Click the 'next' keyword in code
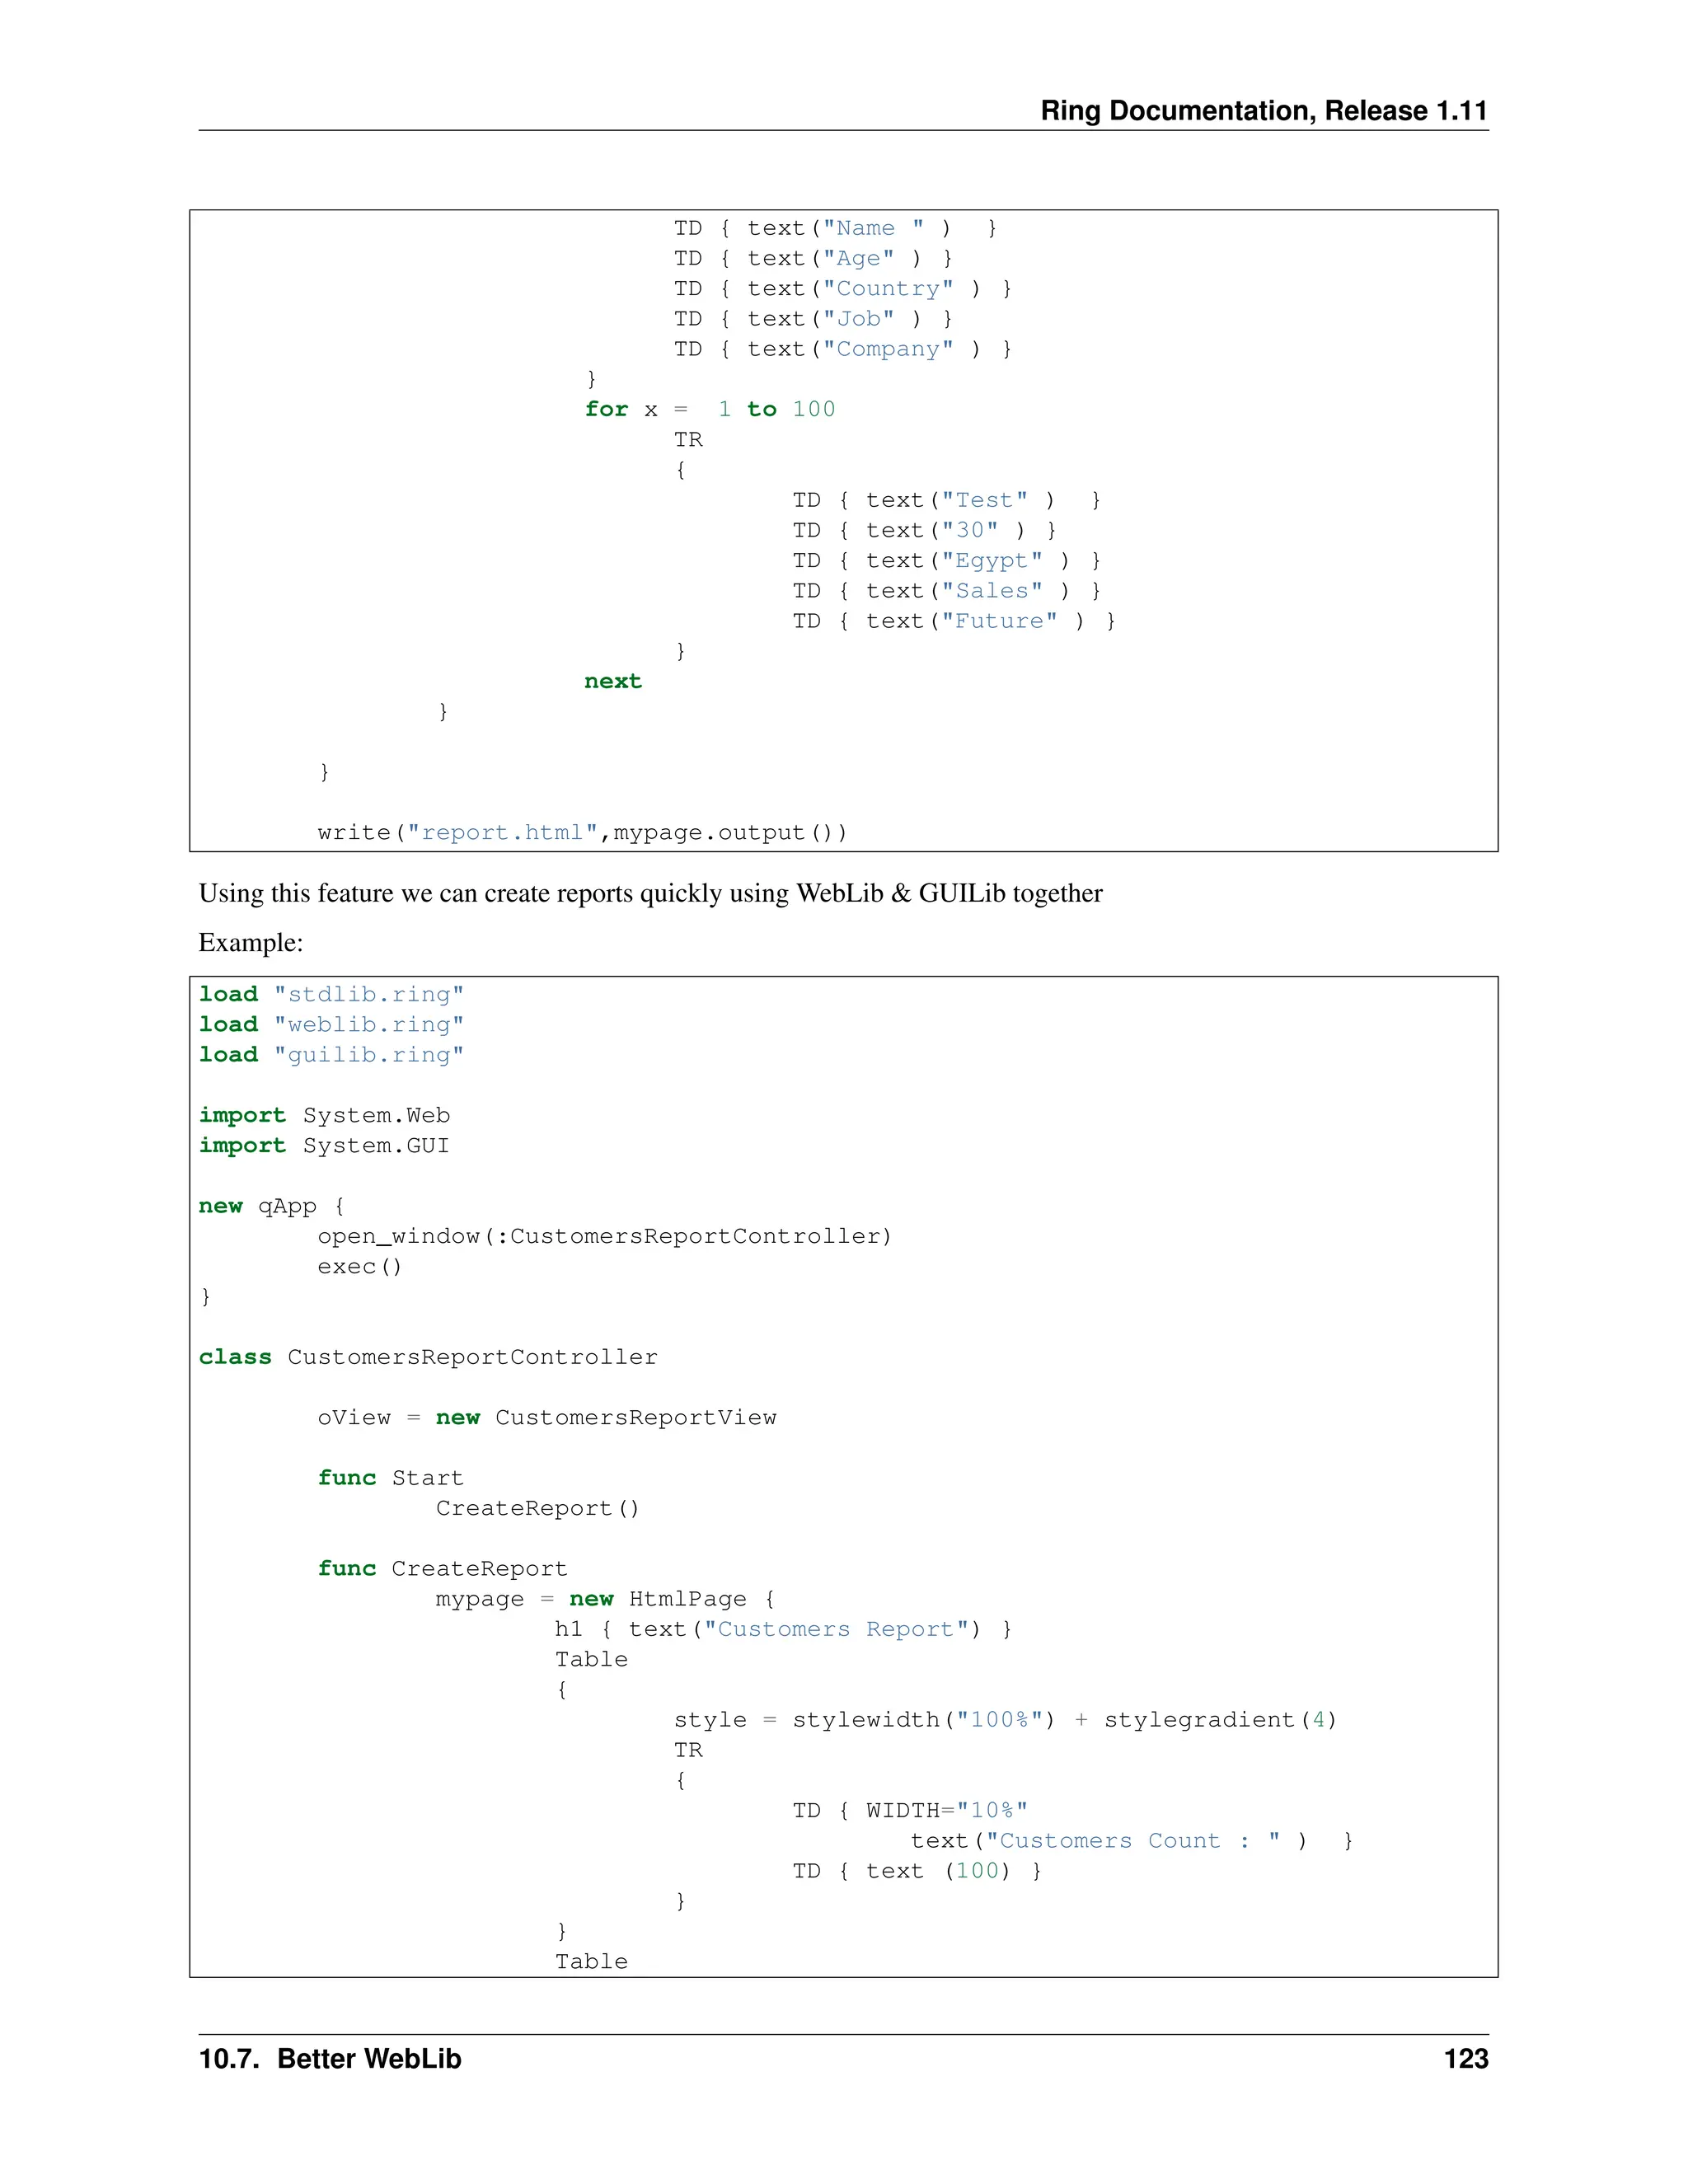The width and height of the screenshot is (1688, 2184). click(612, 681)
